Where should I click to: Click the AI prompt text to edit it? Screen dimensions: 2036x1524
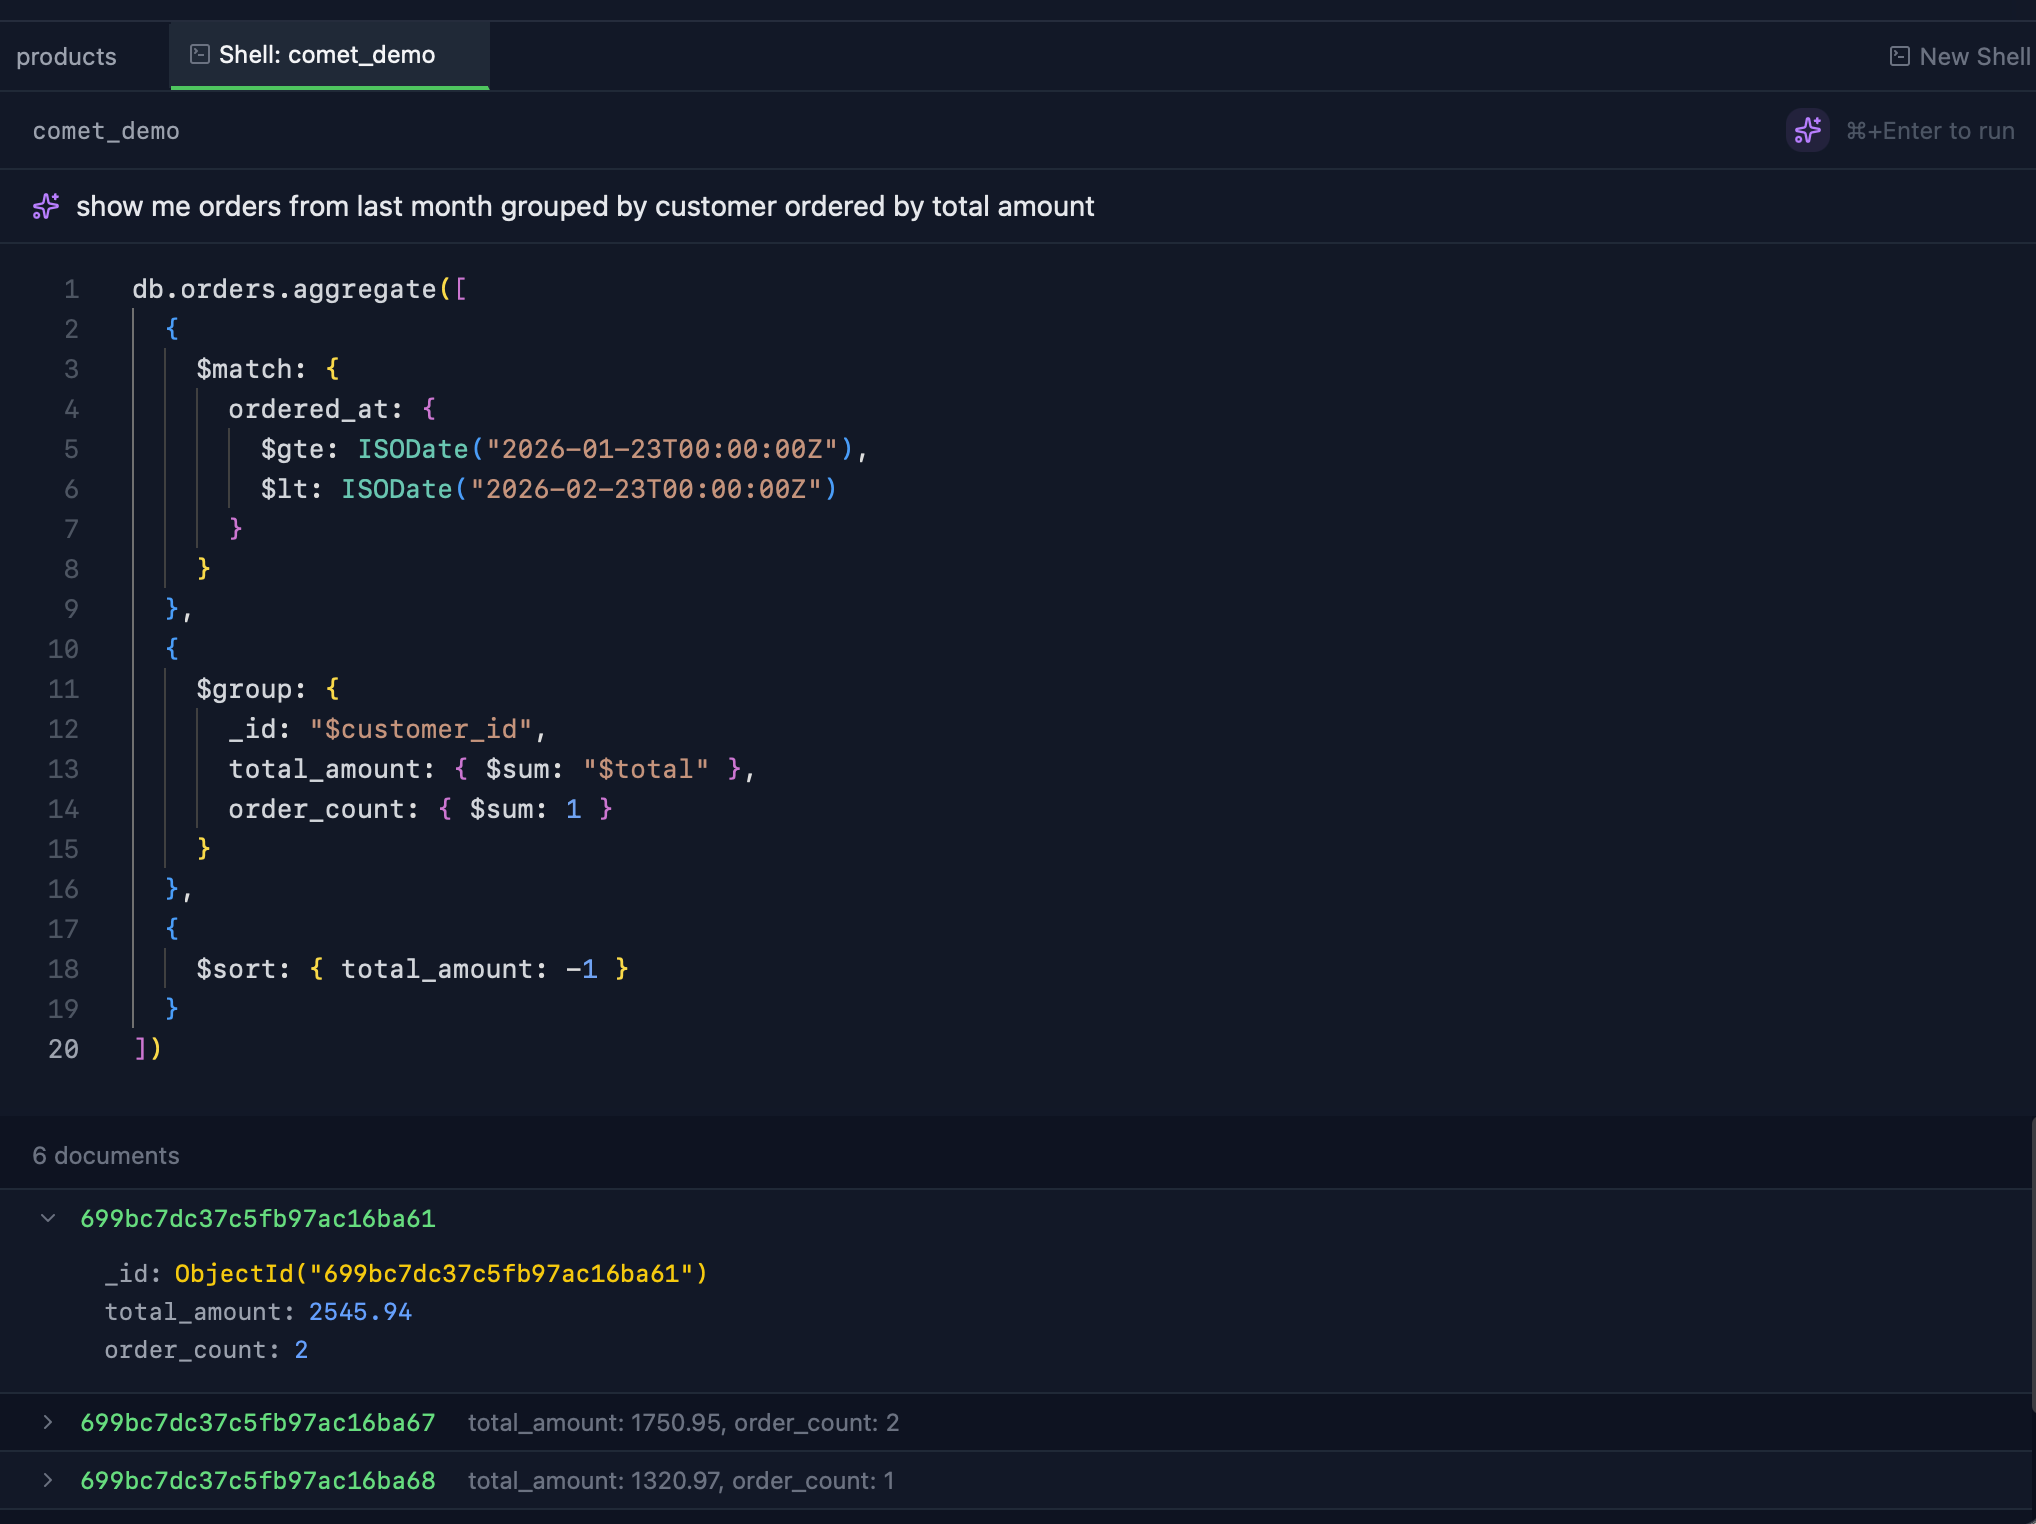(585, 206)
